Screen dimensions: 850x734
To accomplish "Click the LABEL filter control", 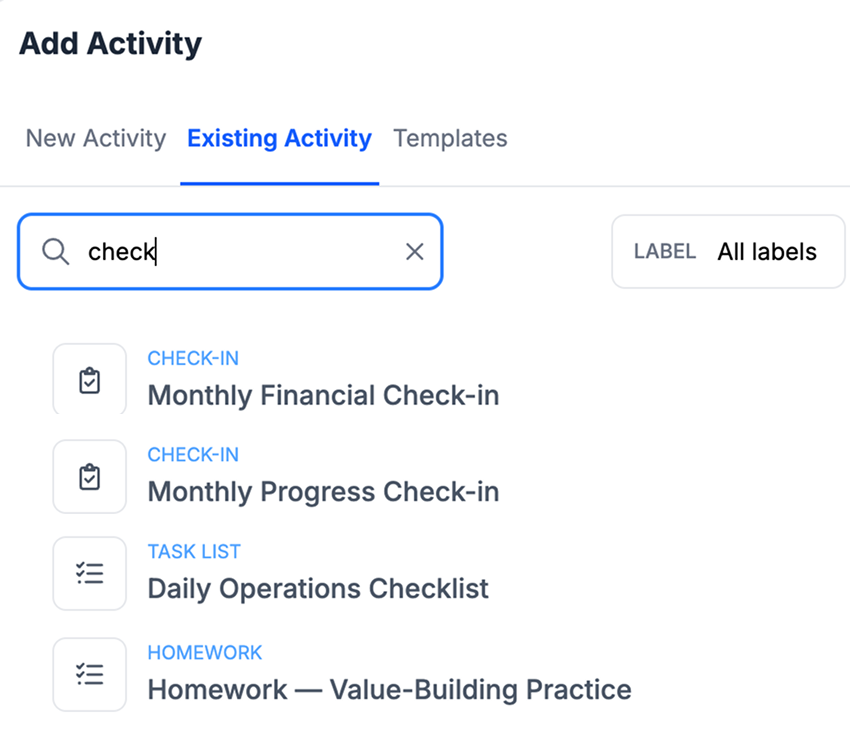I will [x=663, y=251].
